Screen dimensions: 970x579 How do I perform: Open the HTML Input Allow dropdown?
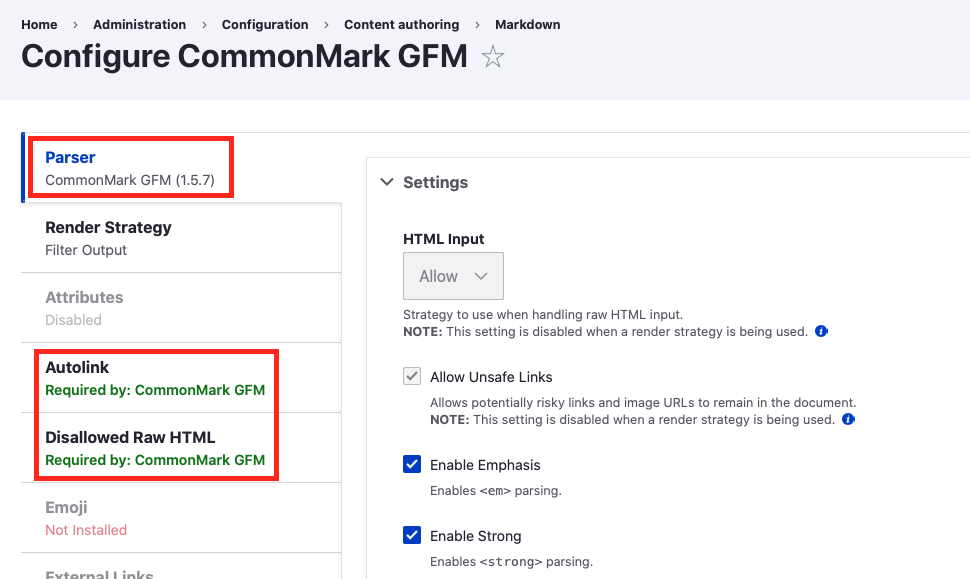tap(453, 276)
